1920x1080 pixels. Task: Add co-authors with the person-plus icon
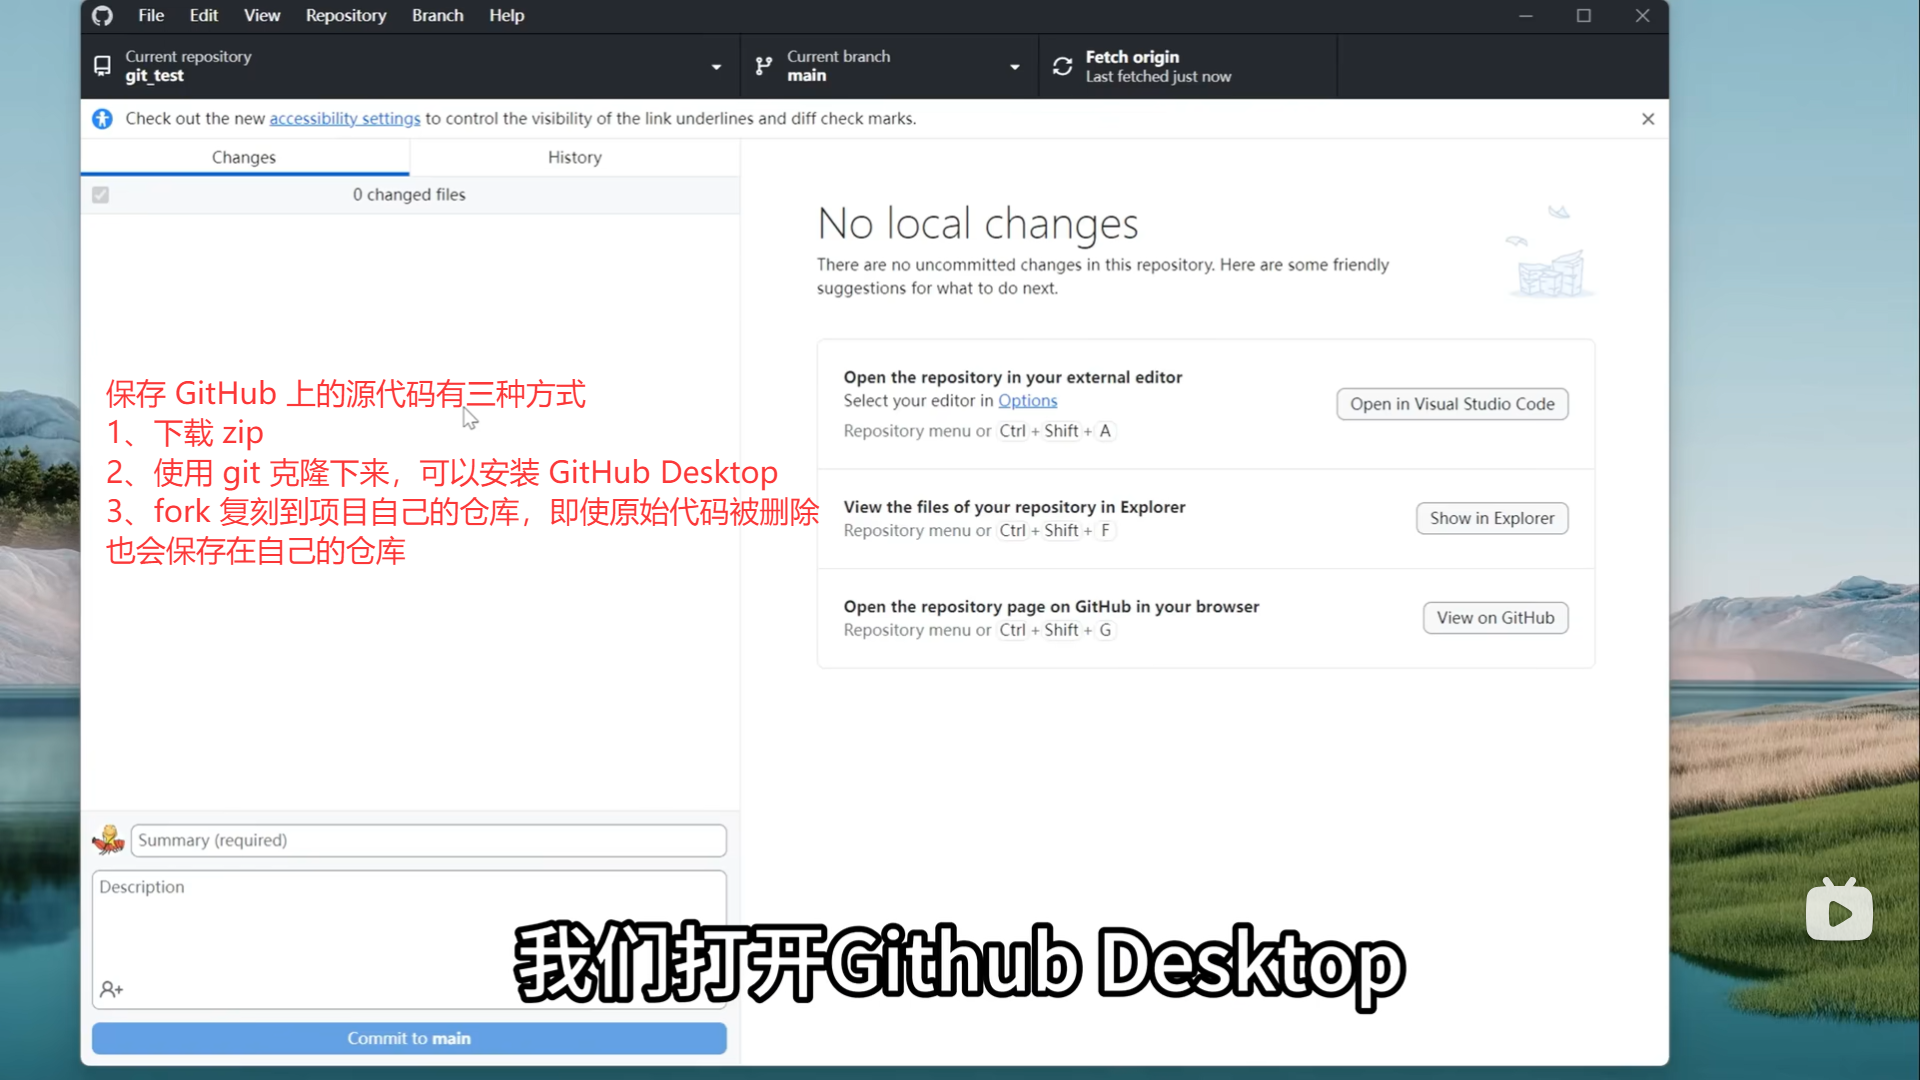tap(111, 989)
